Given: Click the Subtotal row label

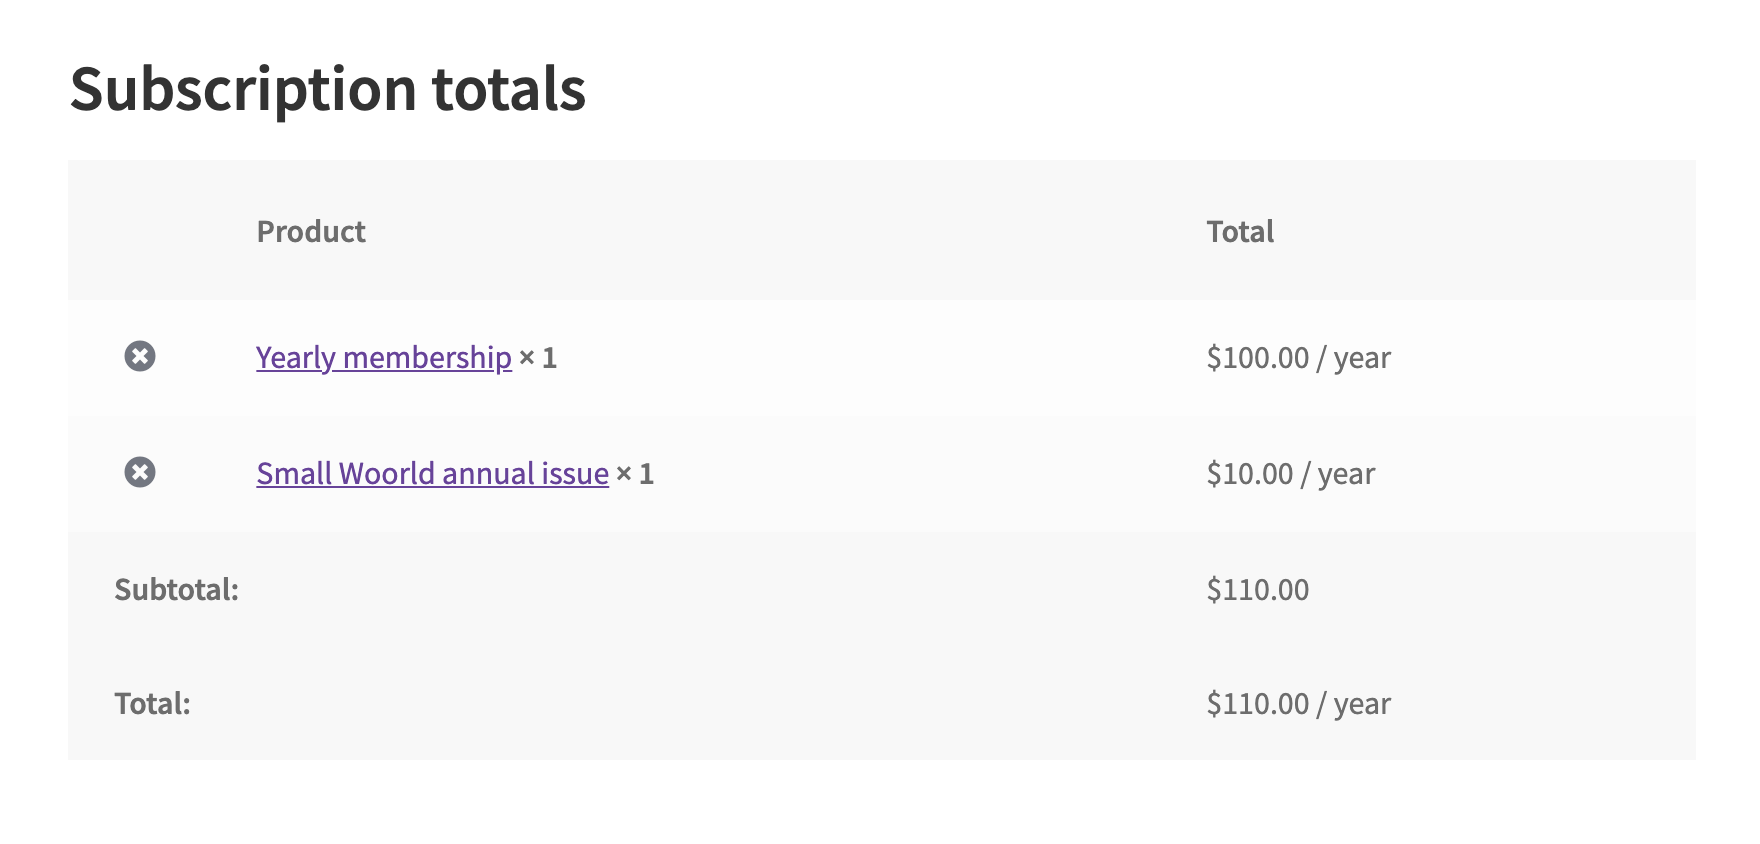Looking at the screenshot, I should [176, 589].
